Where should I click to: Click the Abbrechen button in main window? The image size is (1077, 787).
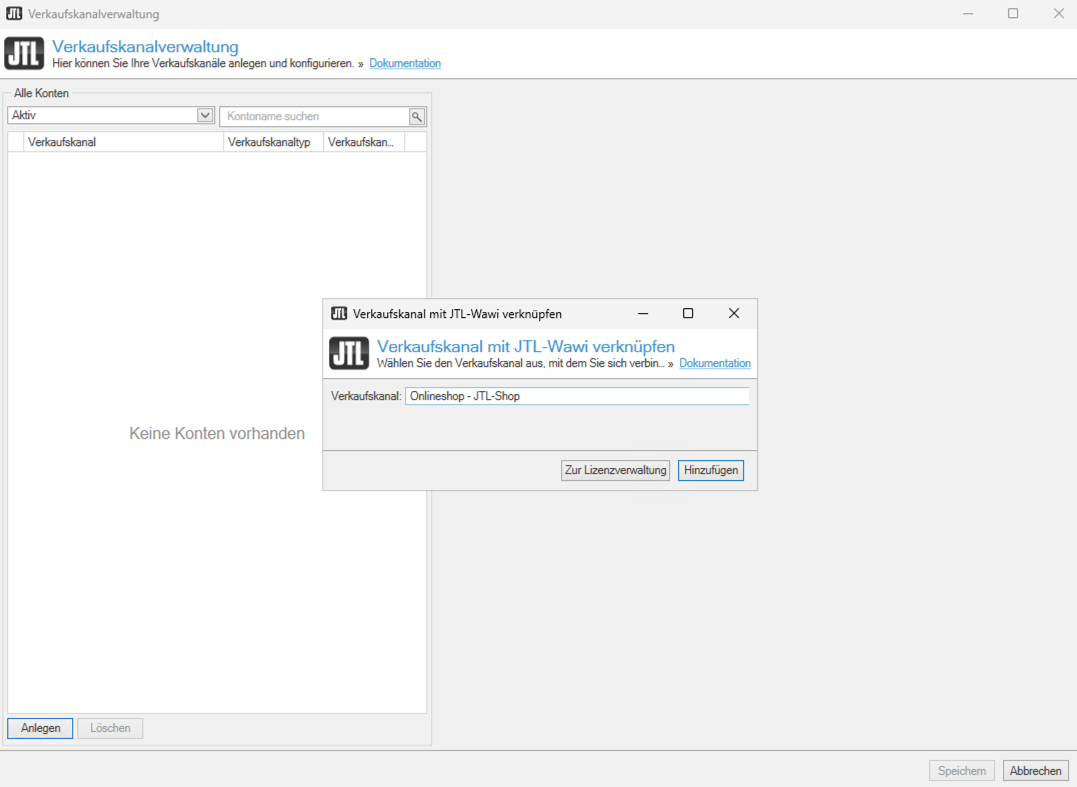(1035, 771)
